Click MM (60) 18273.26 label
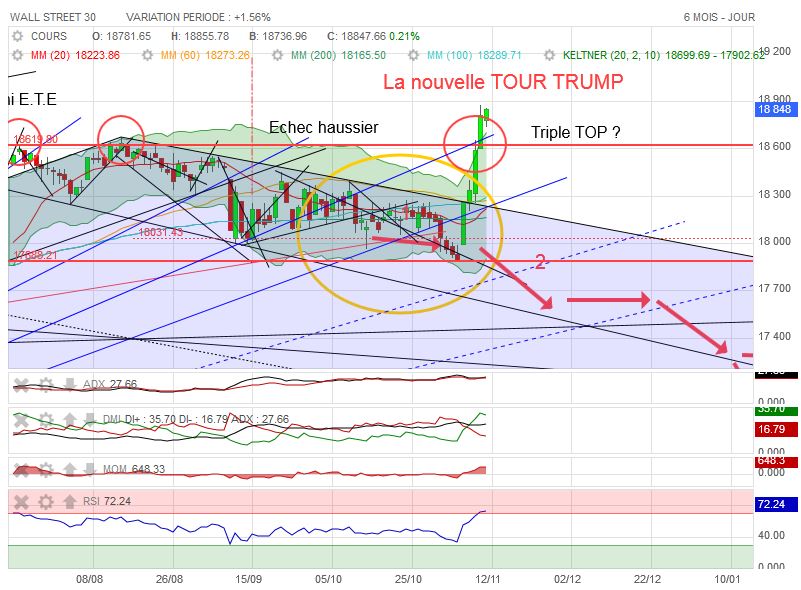The height and width of the screenshot is (590, 801). click(205, 55)
